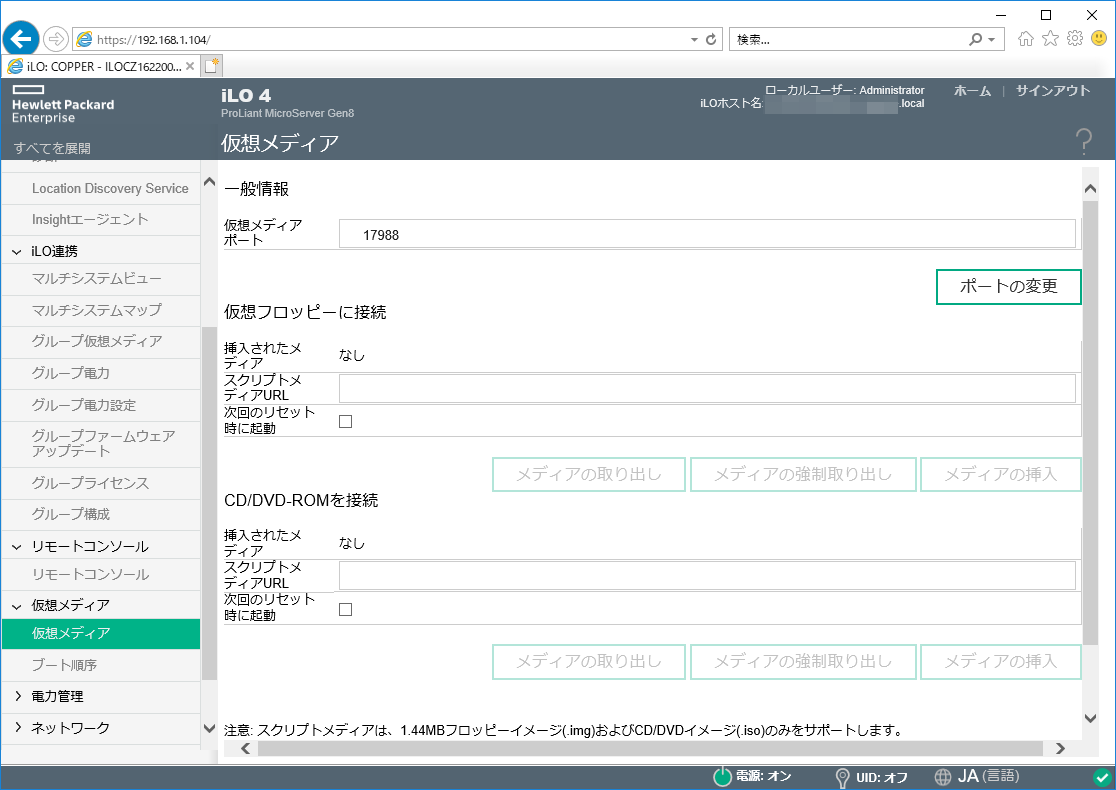Open グループライセンス page
This screenshot has width=1116, height=790.
pos(90,483)
